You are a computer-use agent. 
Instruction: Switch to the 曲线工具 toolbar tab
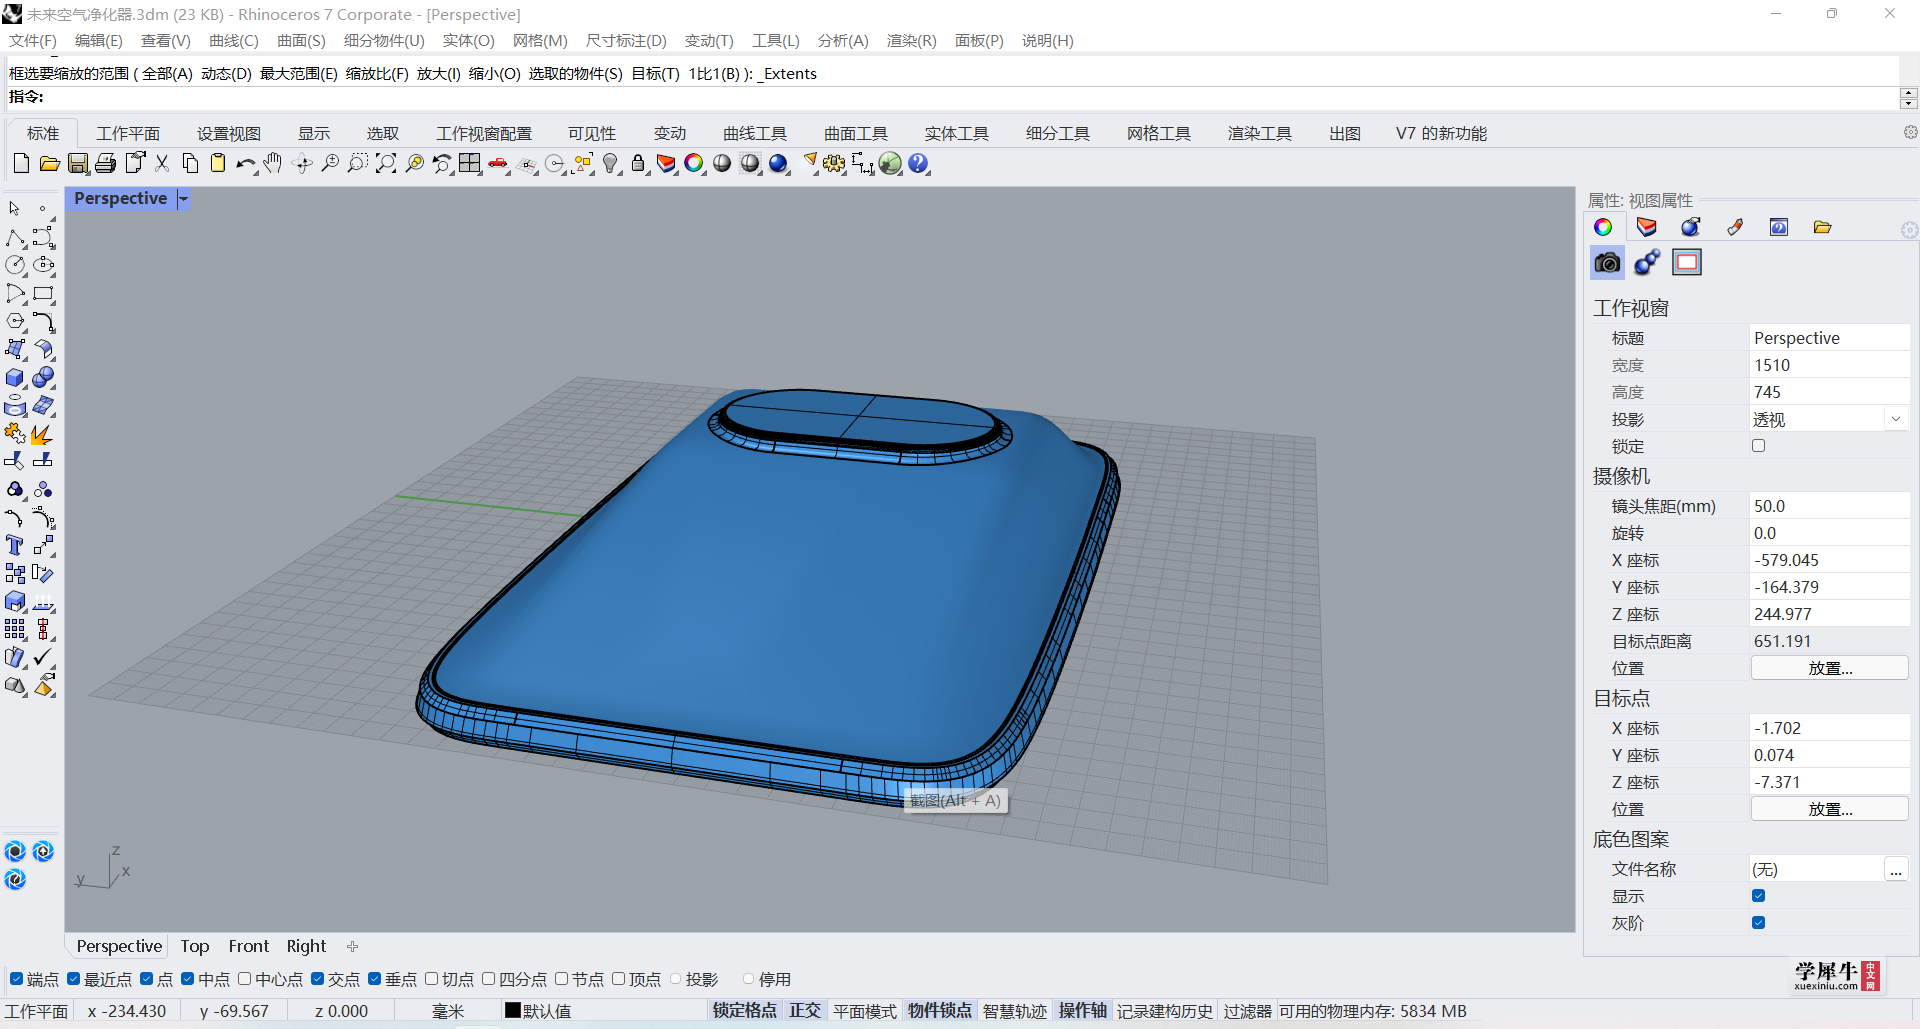pos(755,134)
